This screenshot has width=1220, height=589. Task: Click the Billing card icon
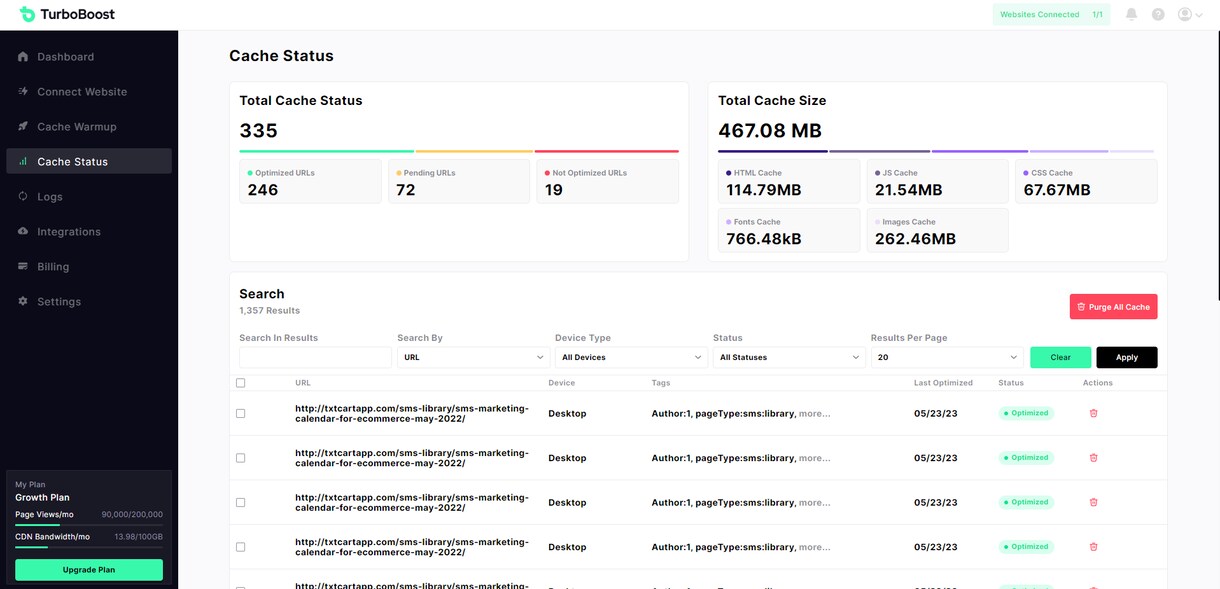[23, 267]
